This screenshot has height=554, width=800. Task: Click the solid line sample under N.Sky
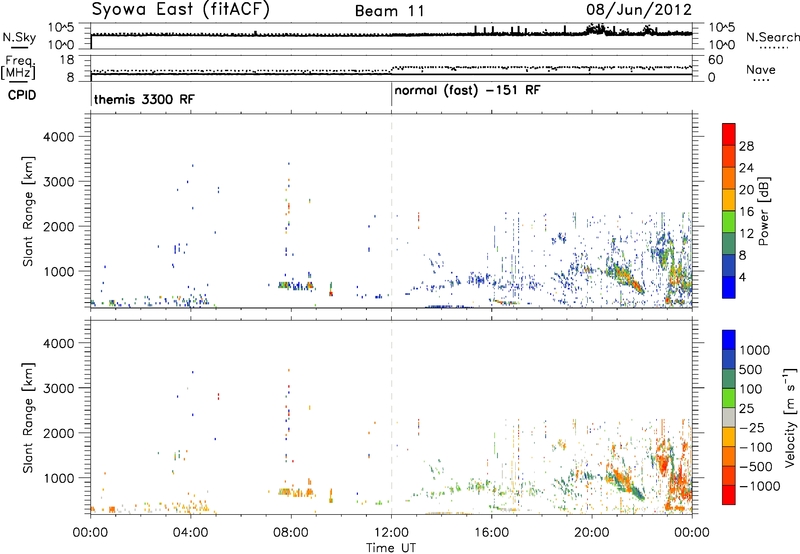[19, 48]
